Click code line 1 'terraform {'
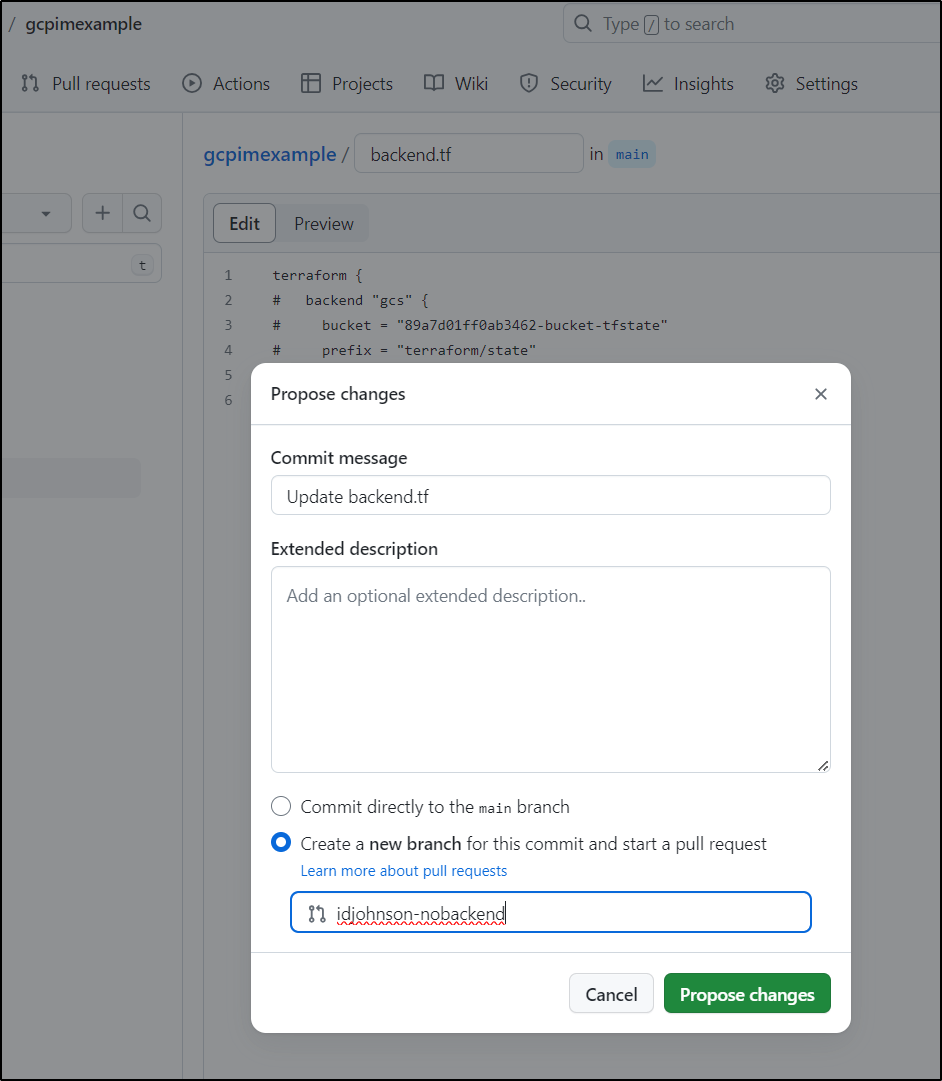The width and height of the screenshot is (942, 1081). pos(317,275)
